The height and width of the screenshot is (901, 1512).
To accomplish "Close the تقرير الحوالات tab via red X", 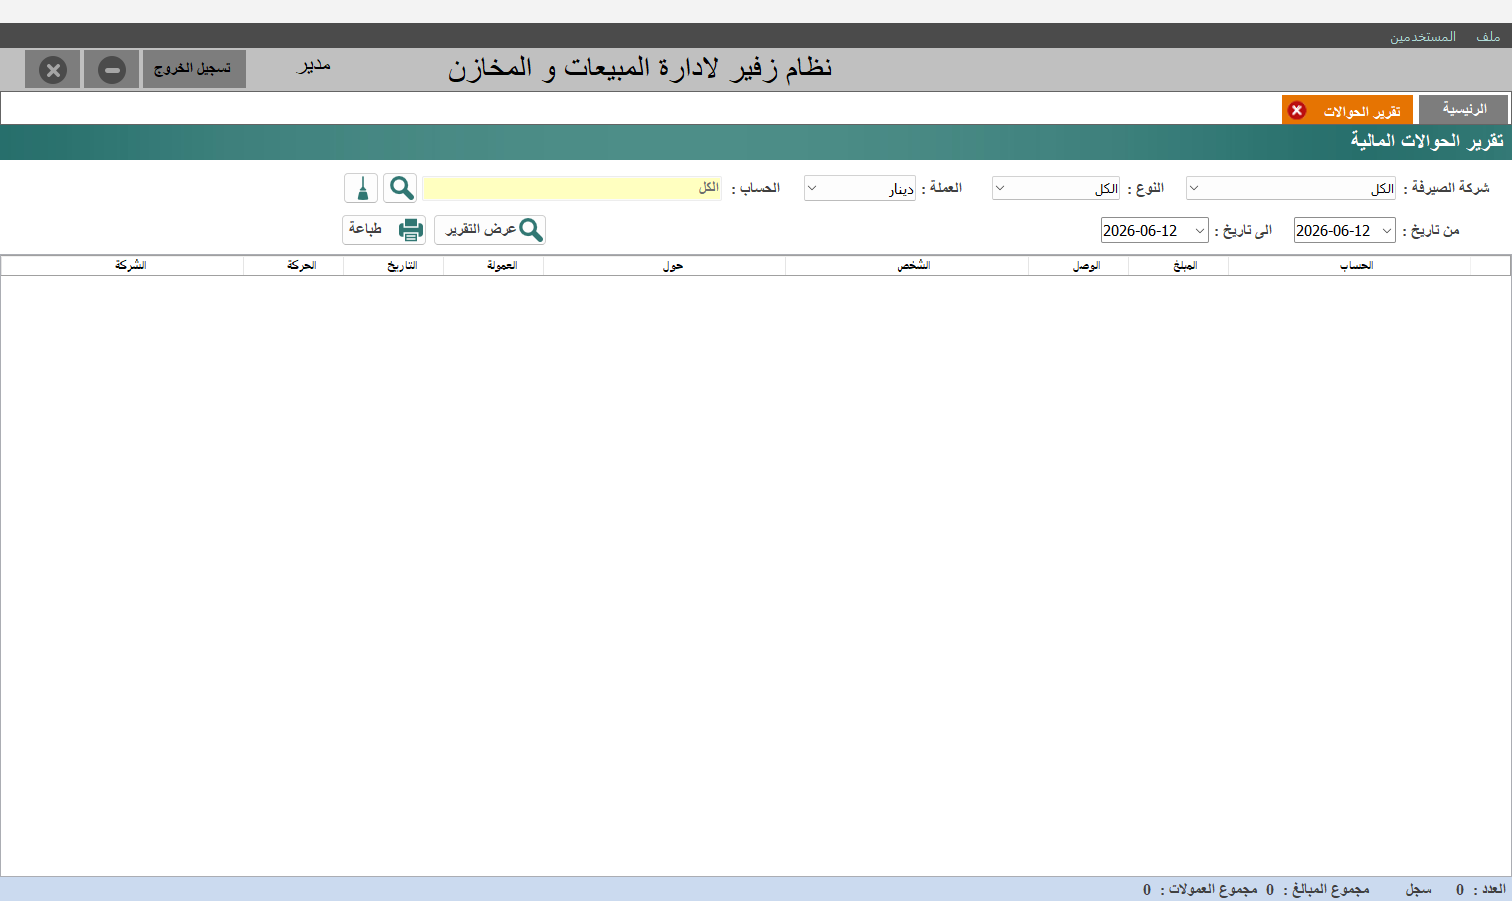I will (x=1297, y=110).
